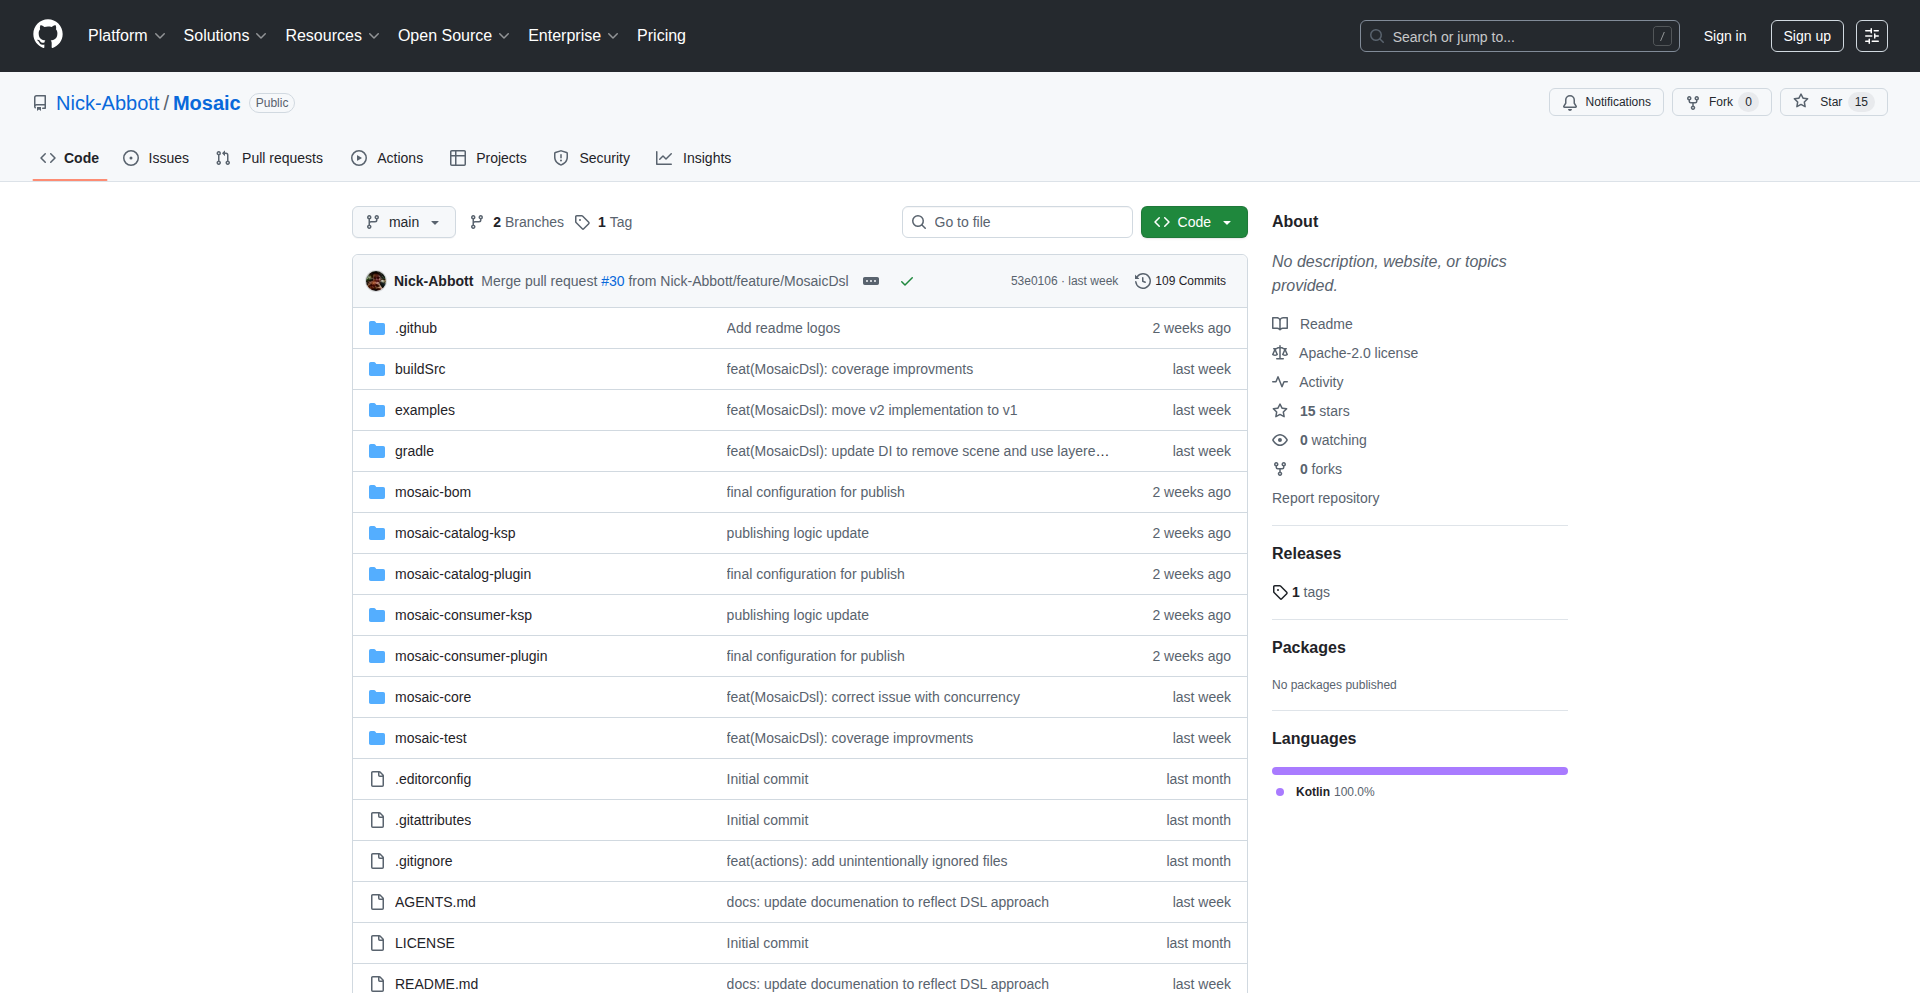
Task: Go to the Pricing page
Action: pos(661,35)
